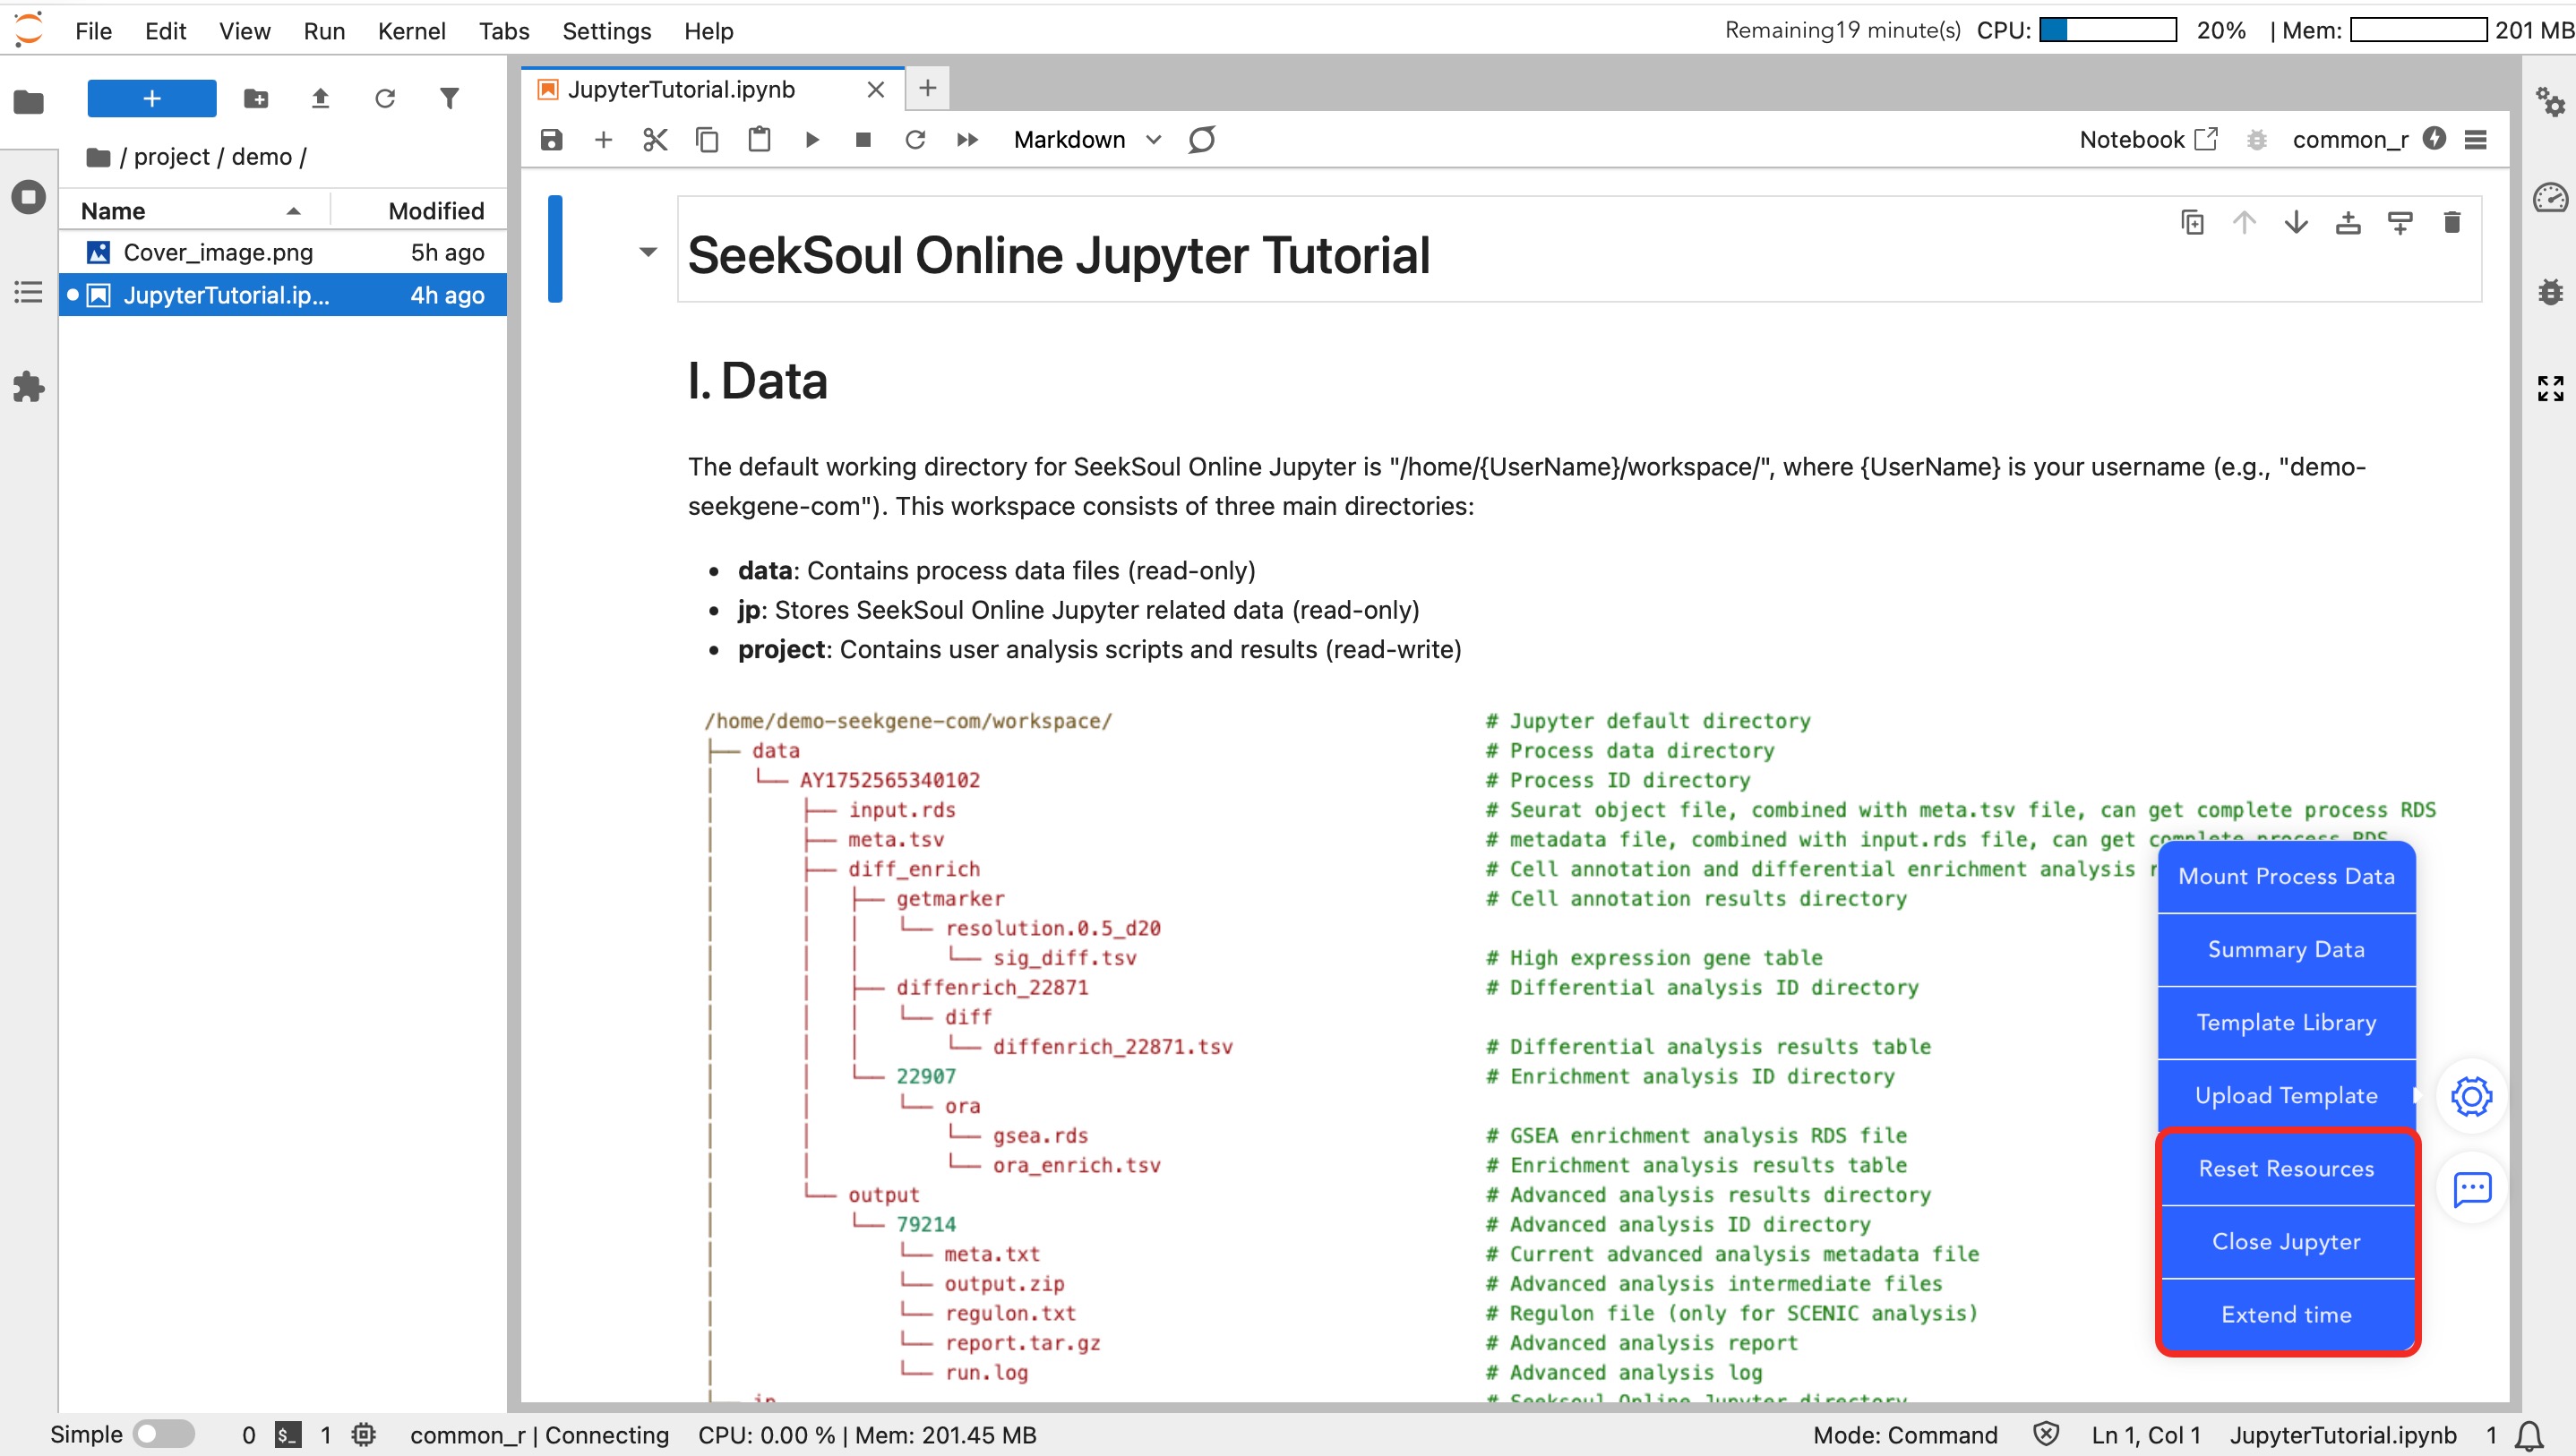Restart kernel and run all cells
The width and height of the screenshot is (2576, 1456).
pos(967,140)
